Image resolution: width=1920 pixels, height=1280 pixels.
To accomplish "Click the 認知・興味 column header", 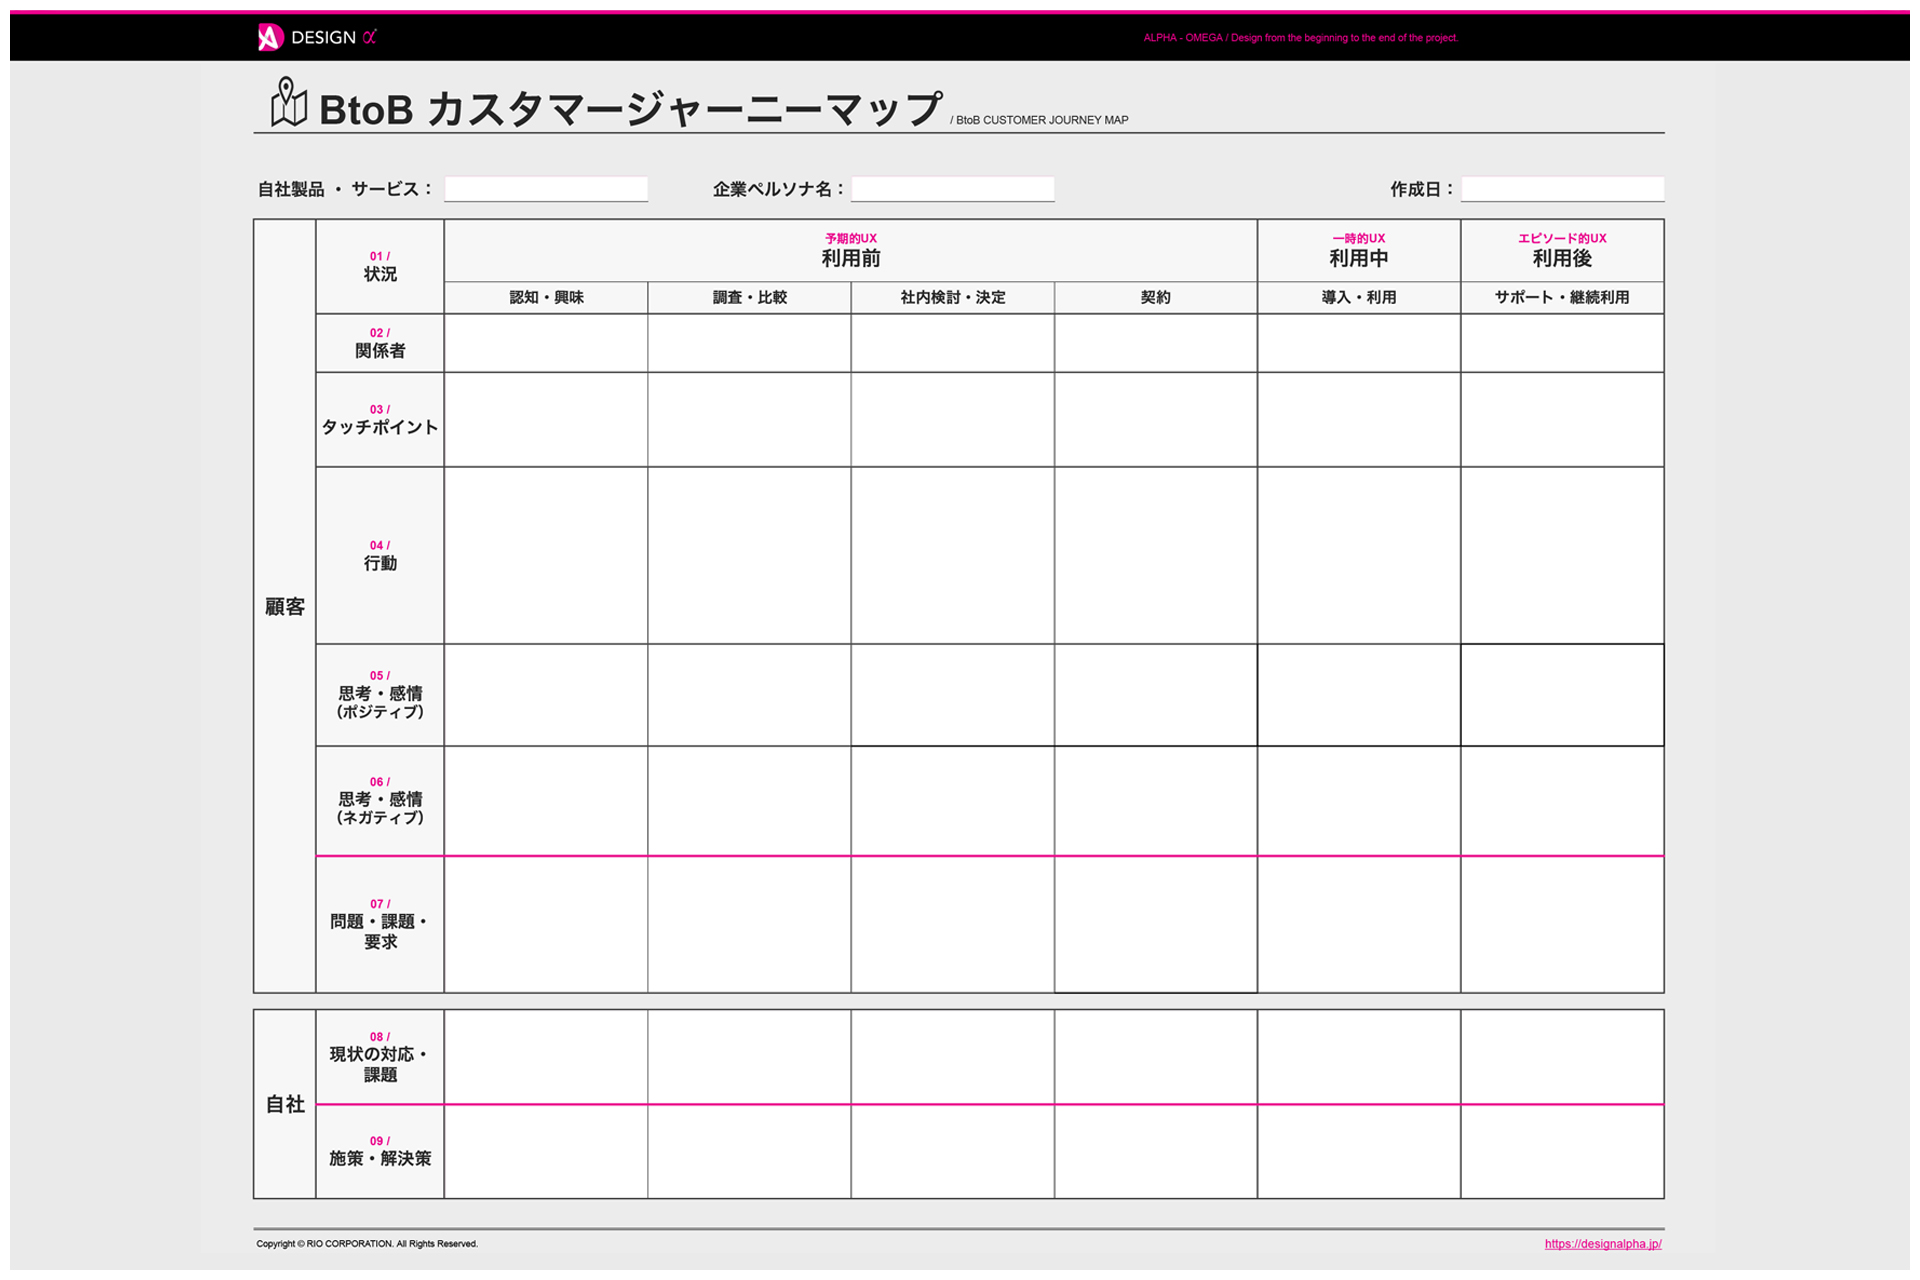I will [x=546, y=297].
